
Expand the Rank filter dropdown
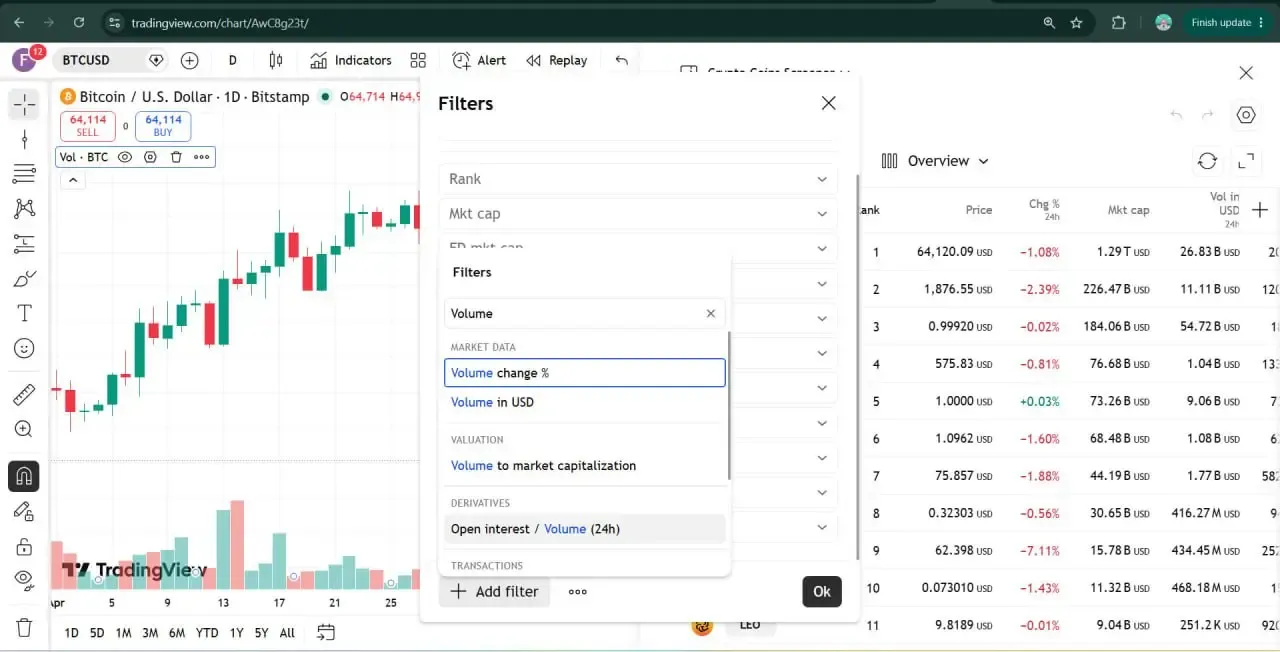click(638, 179)
